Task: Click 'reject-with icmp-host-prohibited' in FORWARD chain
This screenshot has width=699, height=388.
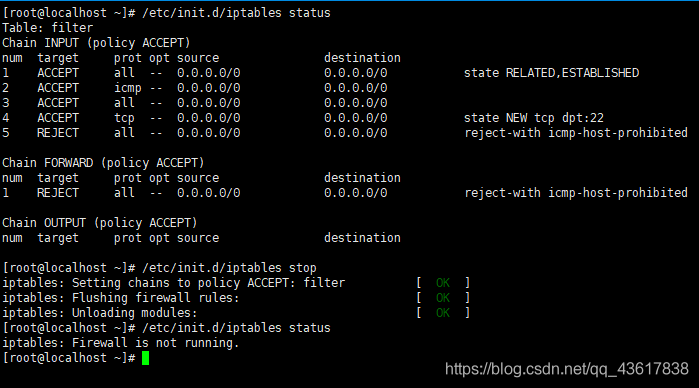Action: (576, 193)
